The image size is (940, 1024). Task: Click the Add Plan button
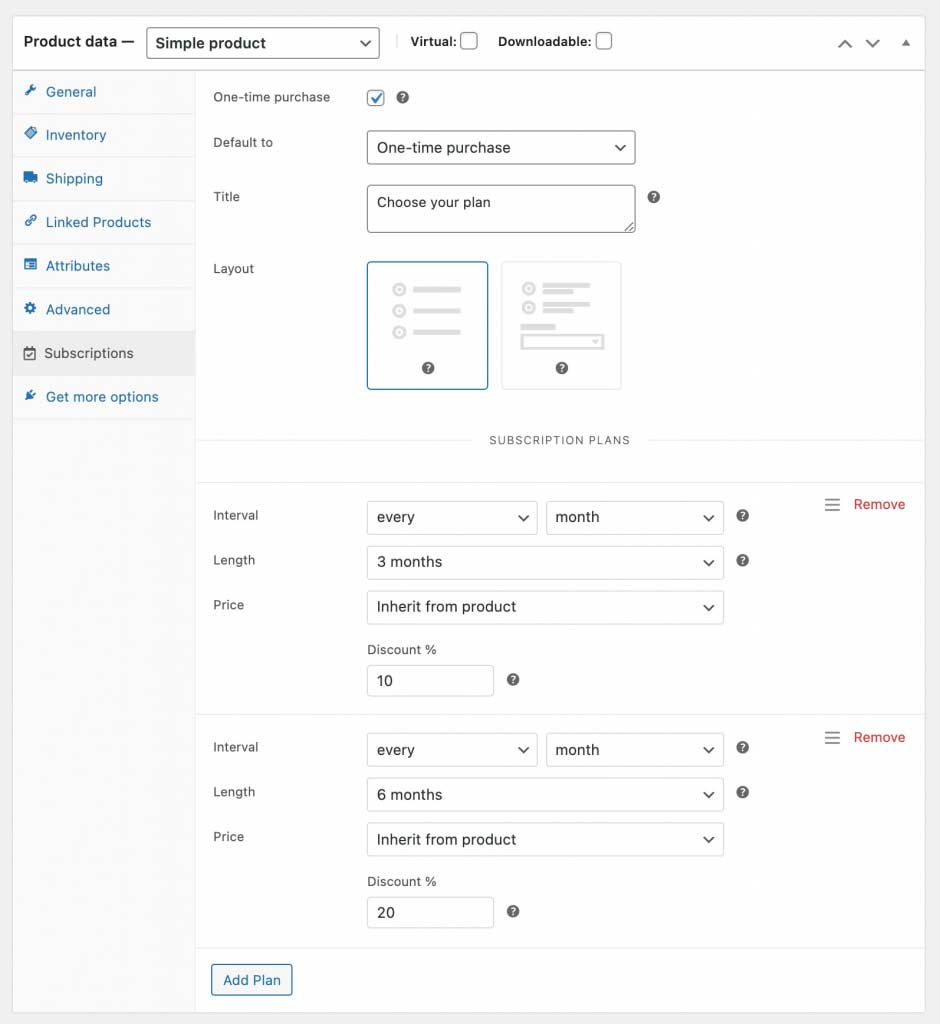(x=251, y=980)
